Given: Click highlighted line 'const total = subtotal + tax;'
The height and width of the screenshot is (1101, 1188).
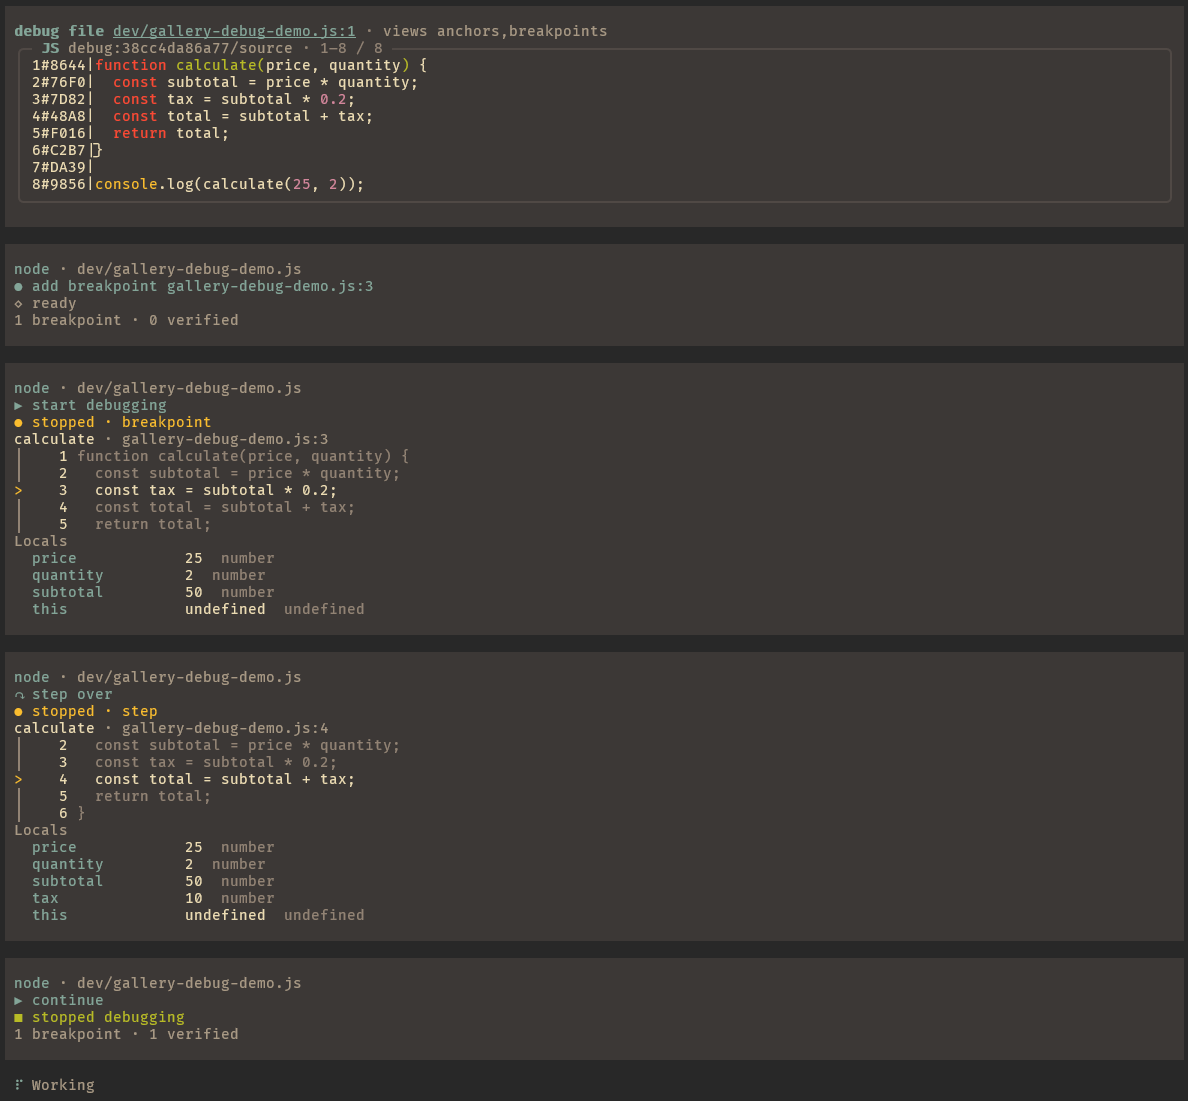Looking at the screenshot, I should tap(225, 779).
